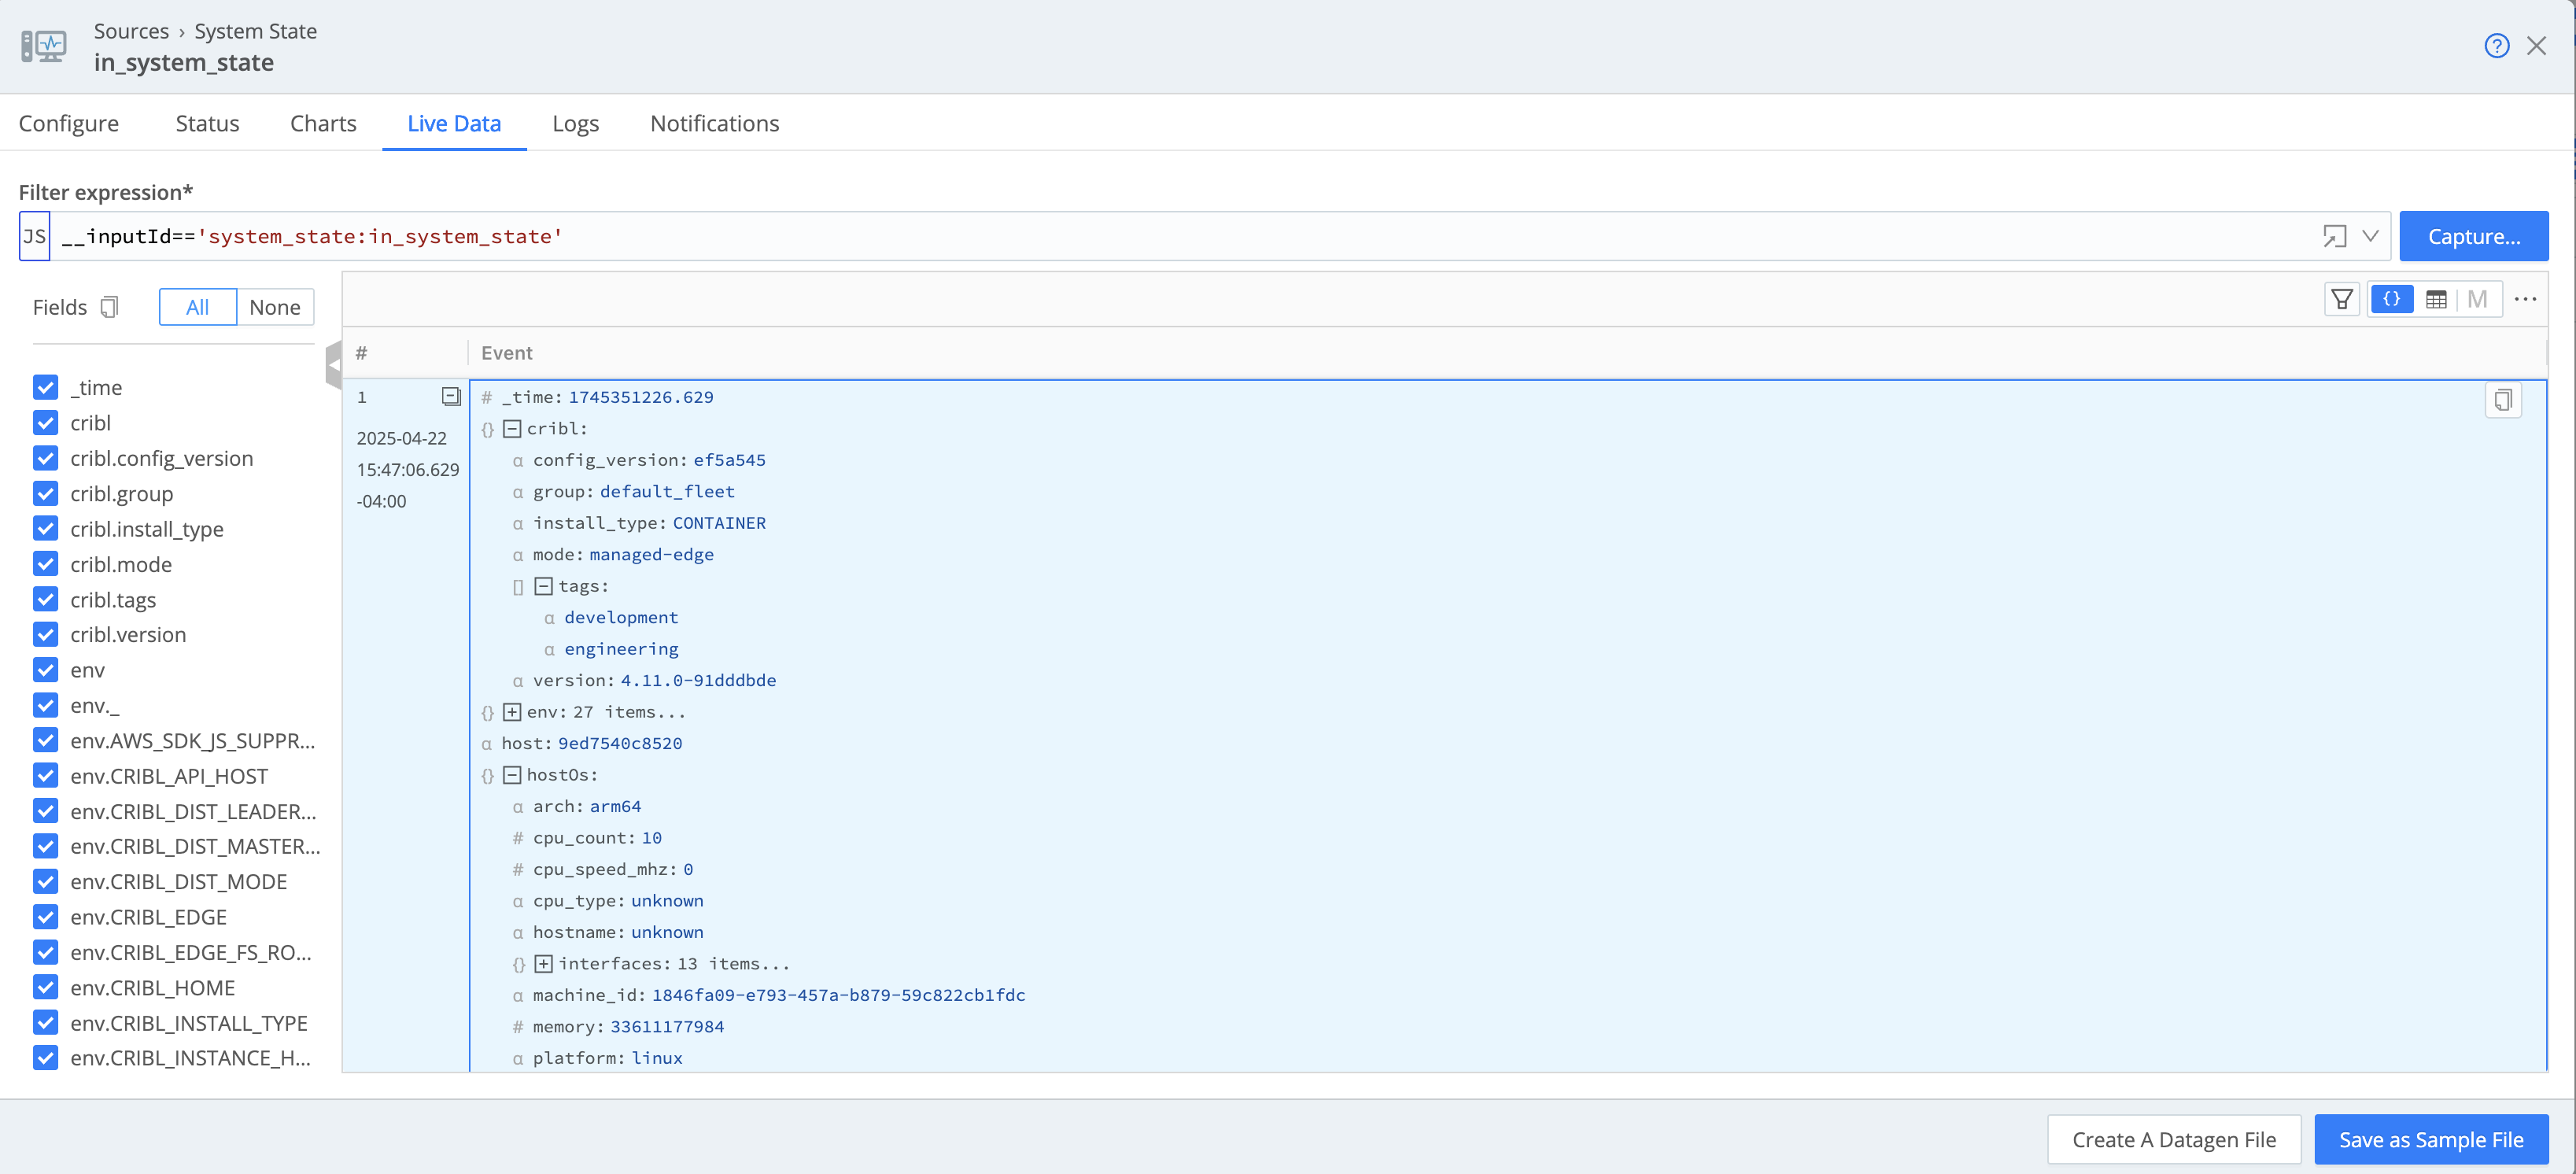
Task: Click the Capture button
Action: coord(2472,236)
